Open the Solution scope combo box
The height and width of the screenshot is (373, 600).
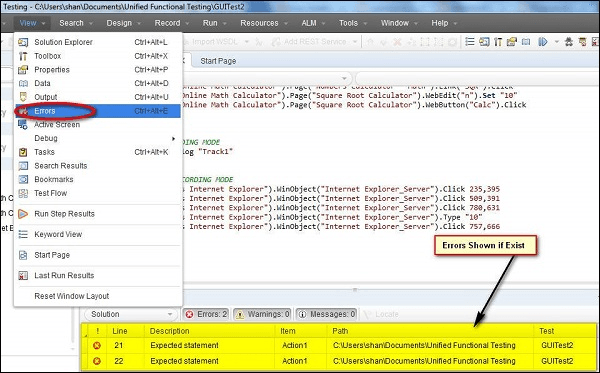tap(130, 314)
